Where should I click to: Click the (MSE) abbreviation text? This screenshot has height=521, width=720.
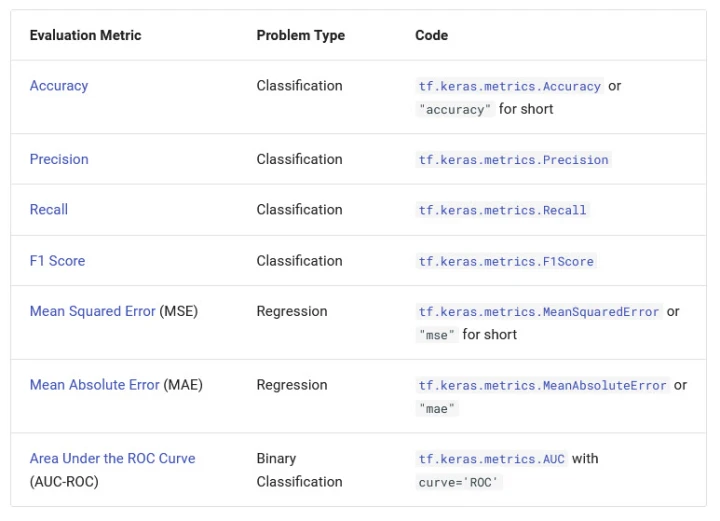click(179, 311)
